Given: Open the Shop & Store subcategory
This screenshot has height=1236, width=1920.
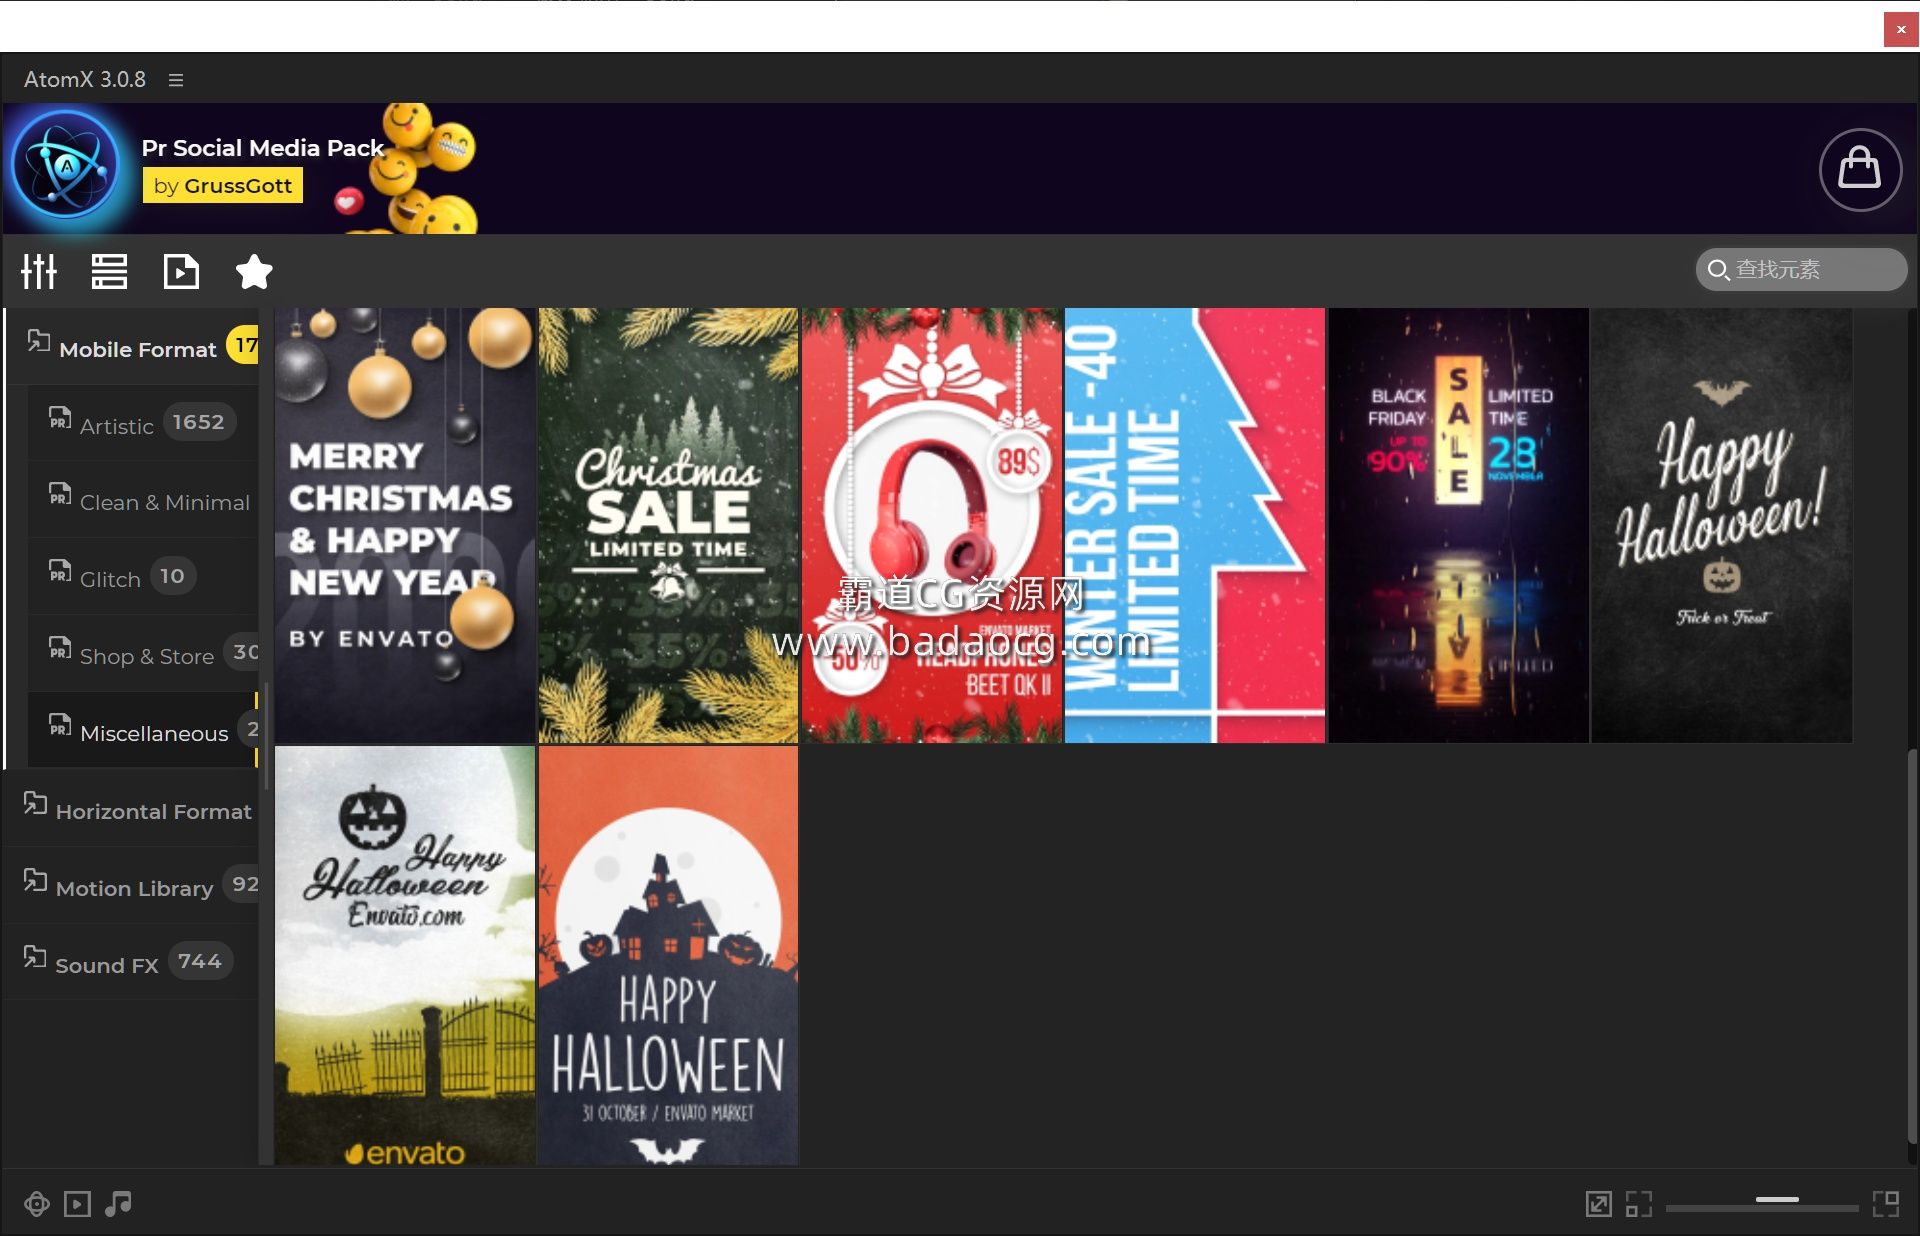Looking at the screenshot, I should click(143, 654).
